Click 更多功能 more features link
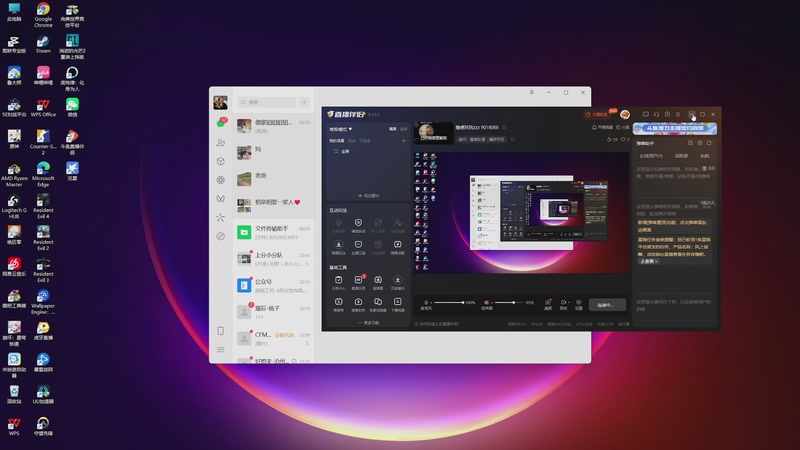This screenshot has height=450, width=800. [x=368, y=322]
